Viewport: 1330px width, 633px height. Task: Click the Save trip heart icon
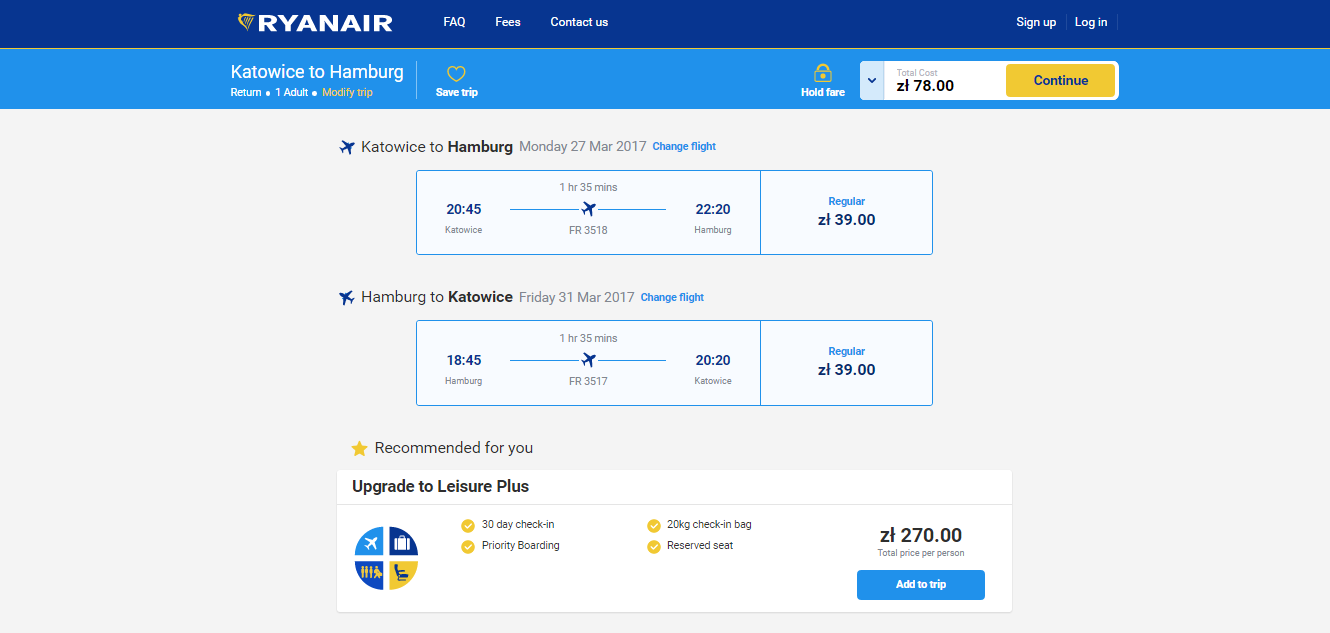[x=456, y=74]
